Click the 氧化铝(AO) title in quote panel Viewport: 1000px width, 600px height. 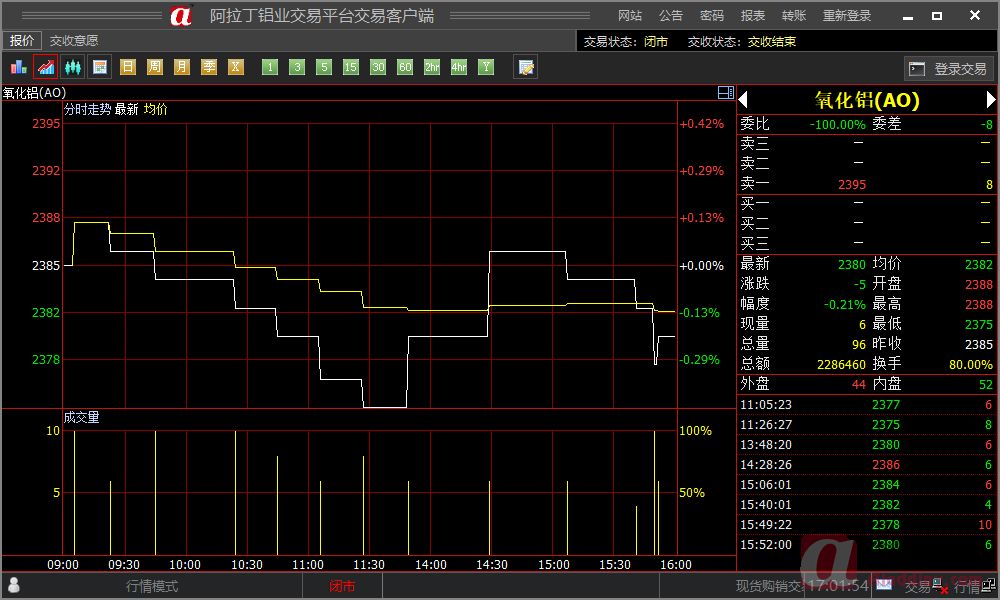point(867,100)
